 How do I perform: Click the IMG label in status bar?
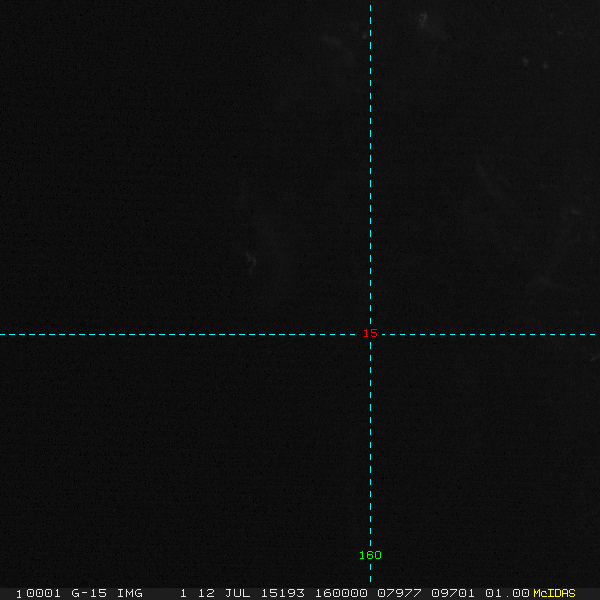(x=129, y=593)
